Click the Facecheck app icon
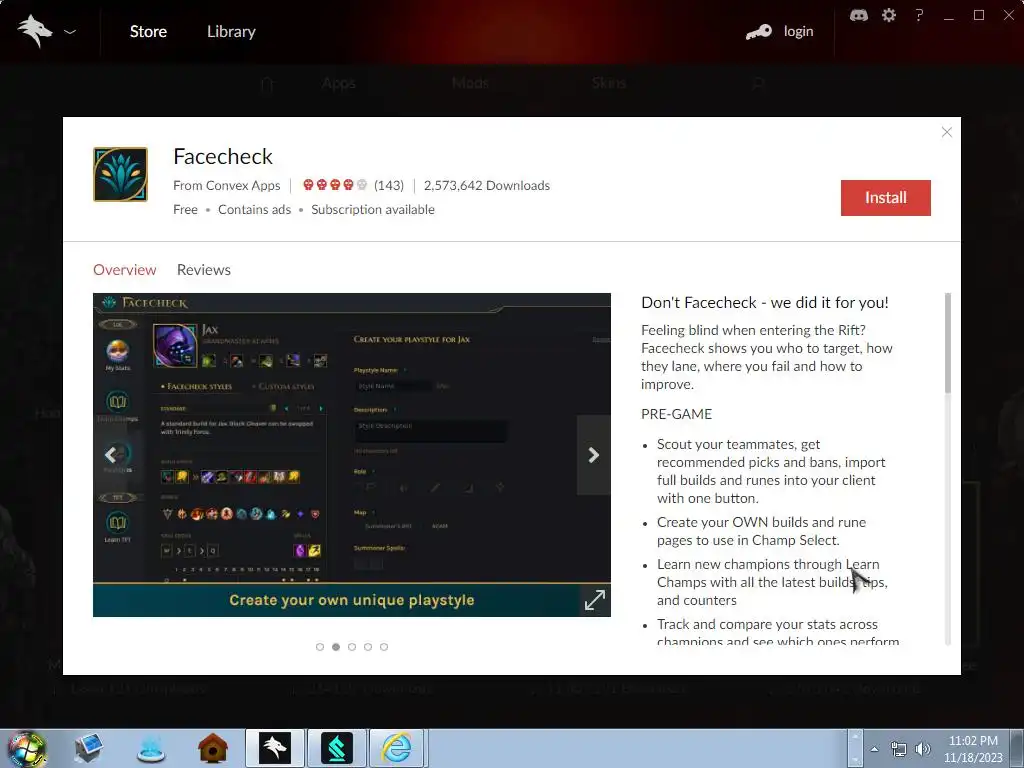 [x=121, y=174]
